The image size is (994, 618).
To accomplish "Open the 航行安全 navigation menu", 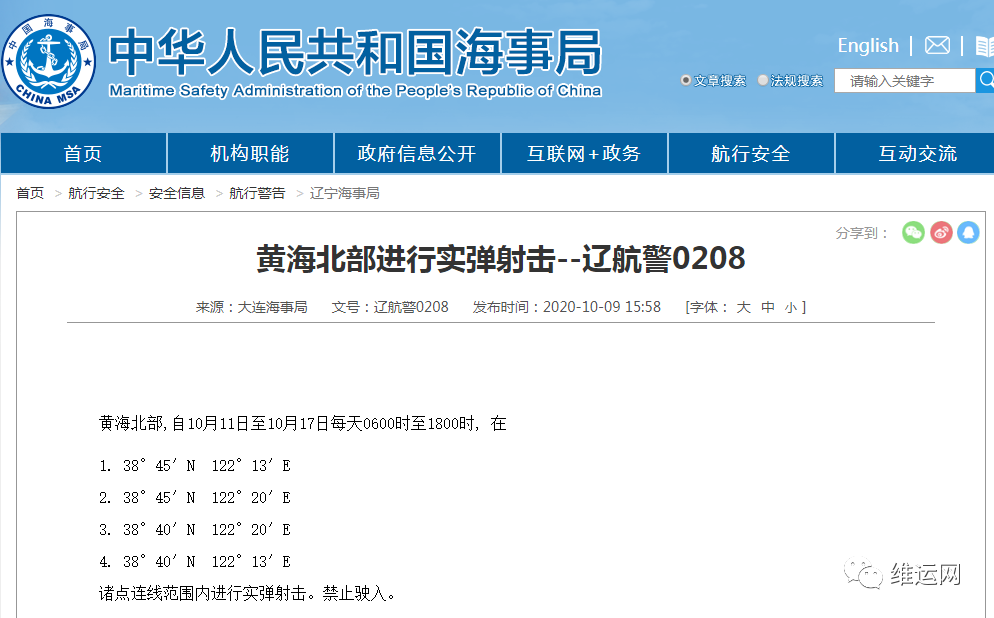I will 749,153.
